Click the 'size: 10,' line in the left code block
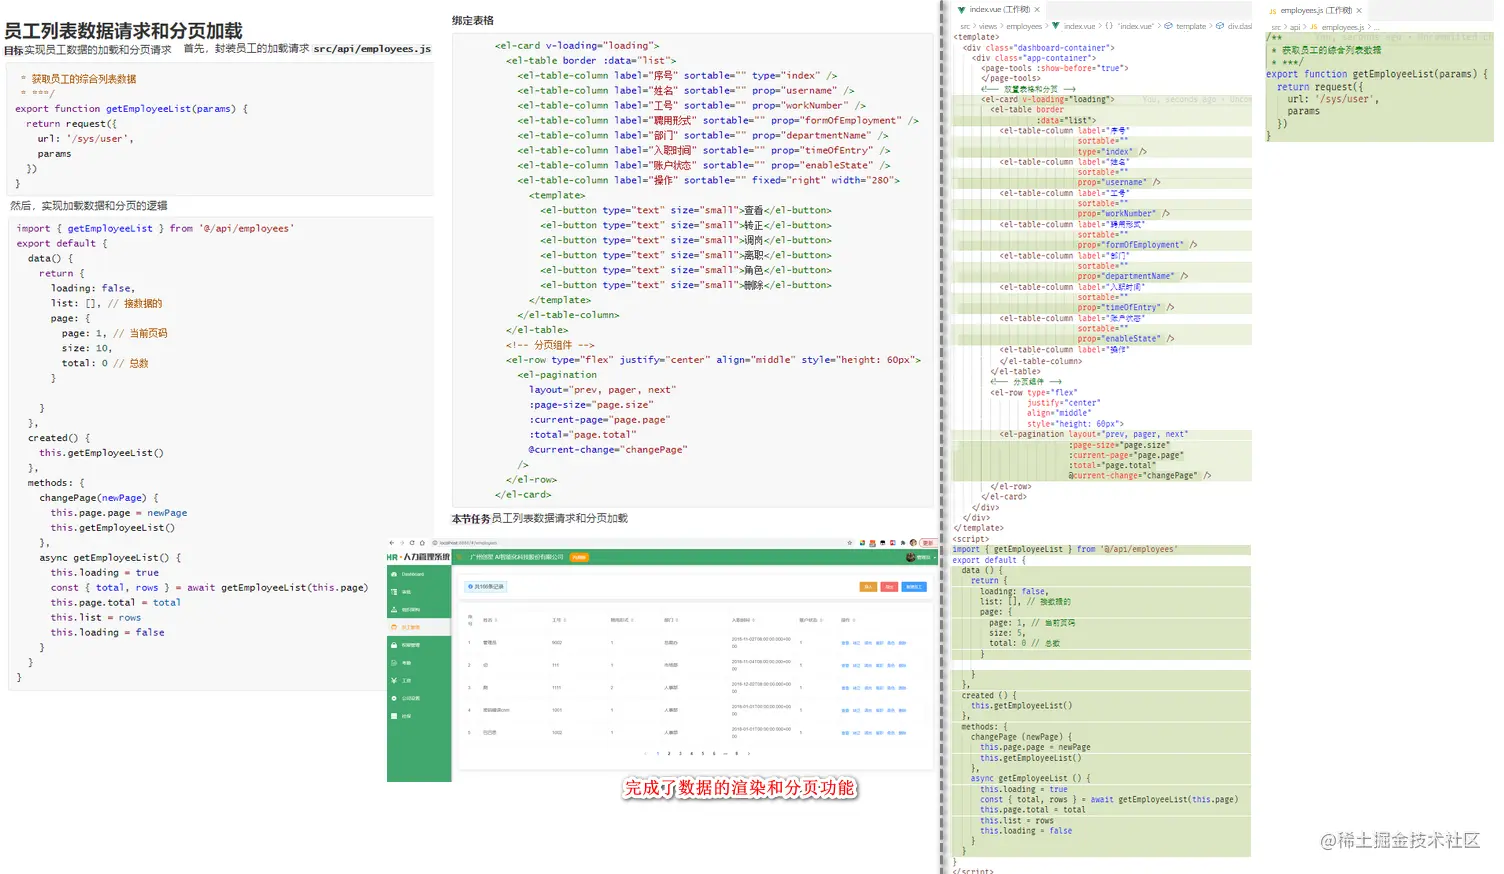 86,348
